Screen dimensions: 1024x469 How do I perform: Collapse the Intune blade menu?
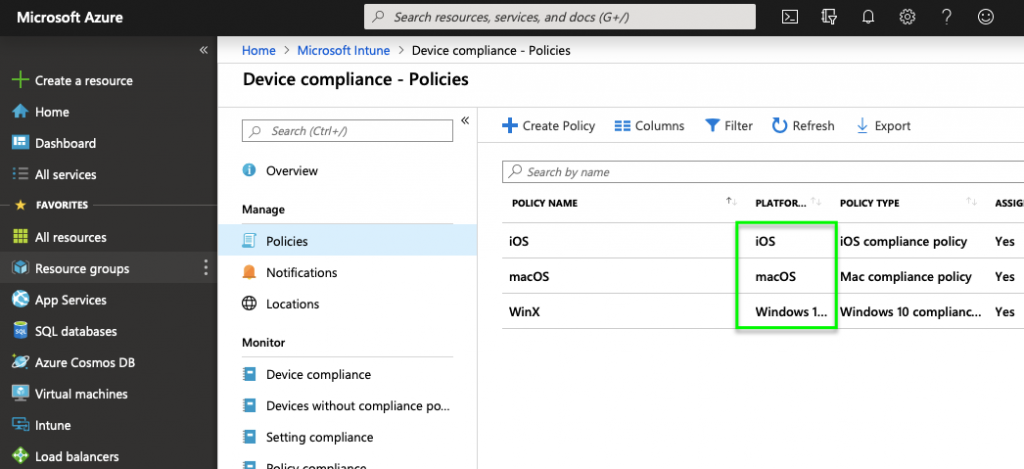tap(465, 121)
